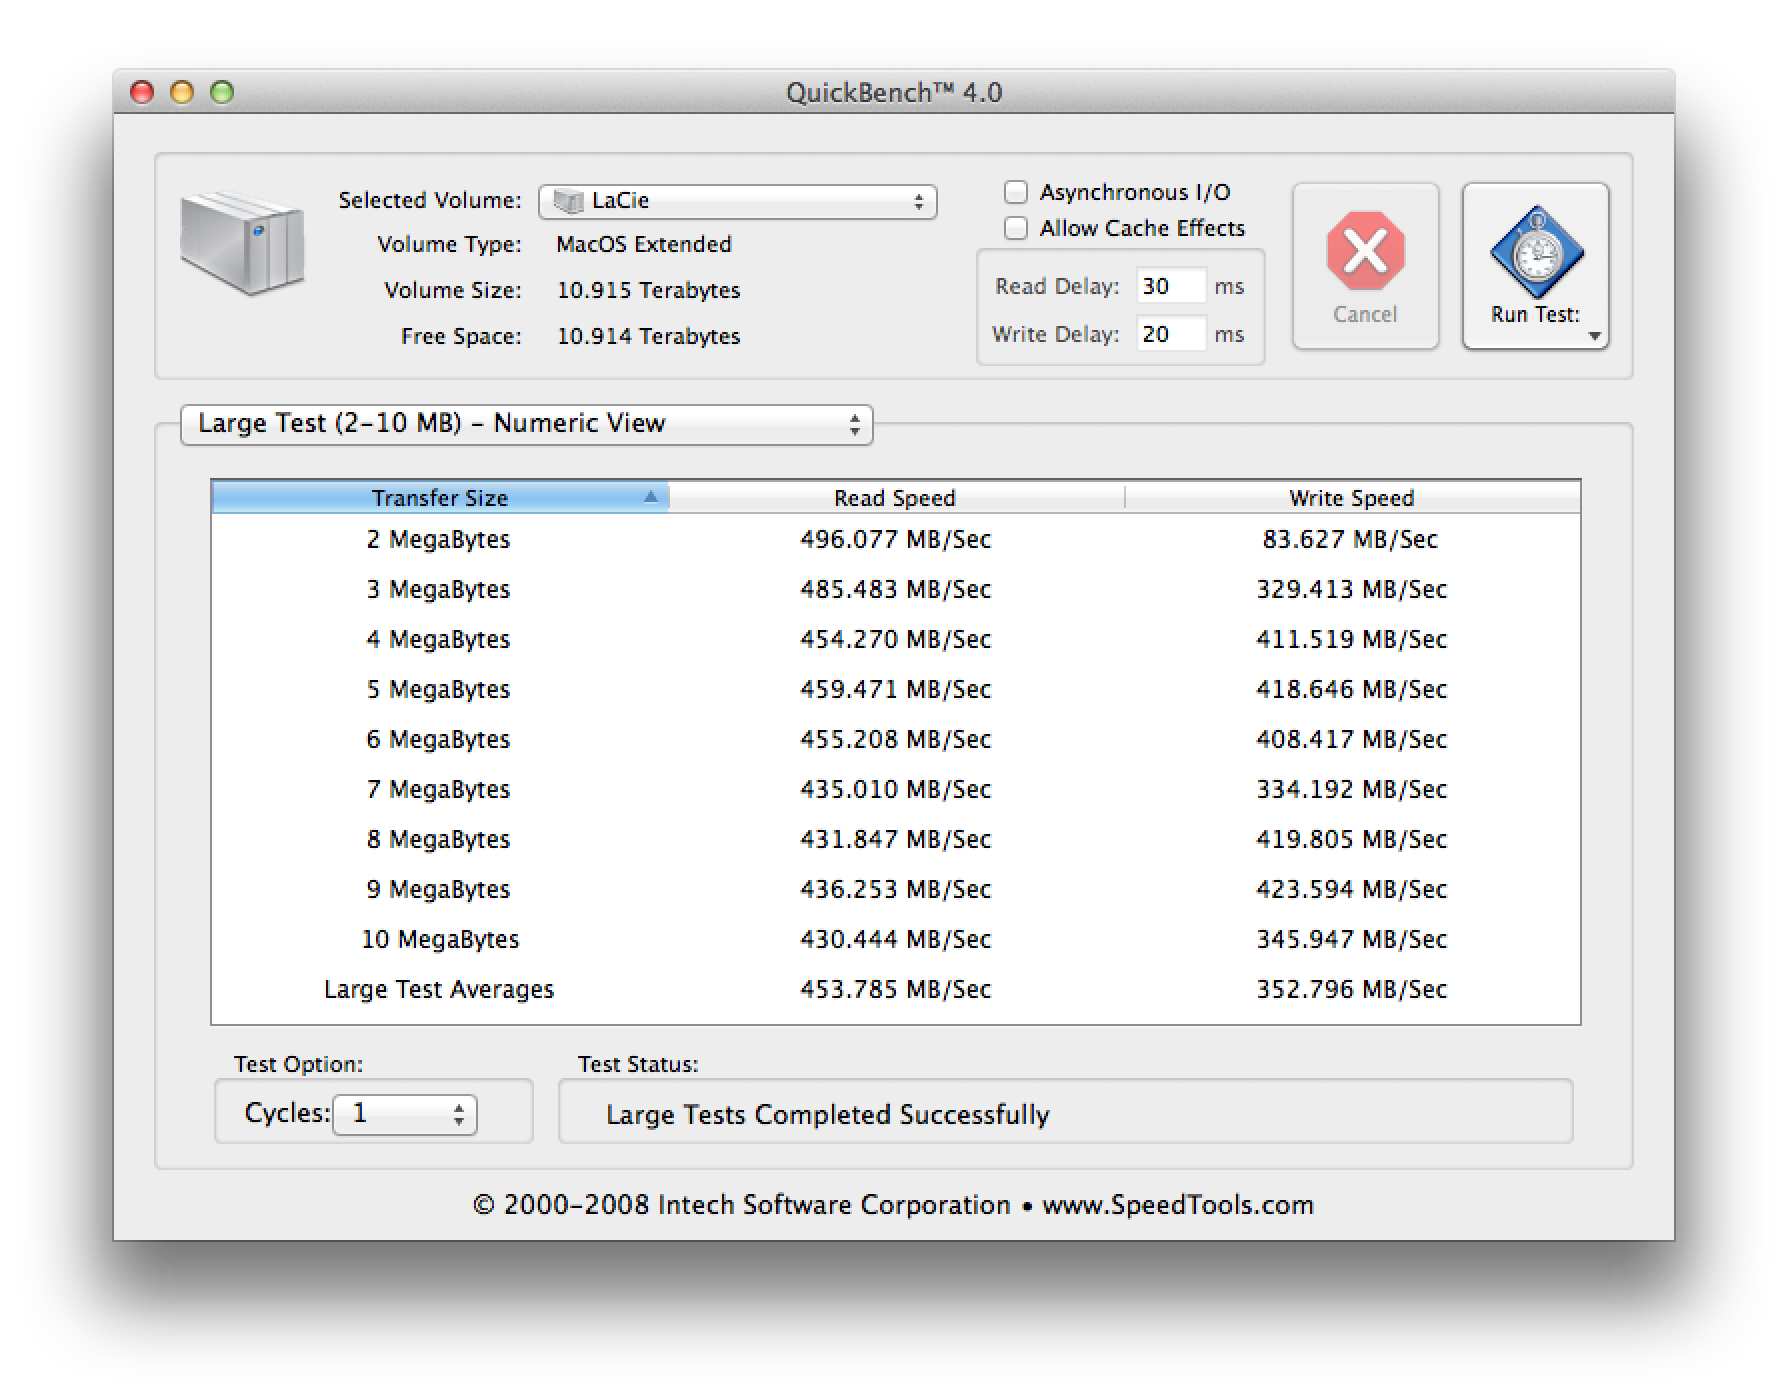Click write speed 334.192 MB/Sec
The height and width of the screenshot is (1398, 1788).
click(x=1352, y=790)
